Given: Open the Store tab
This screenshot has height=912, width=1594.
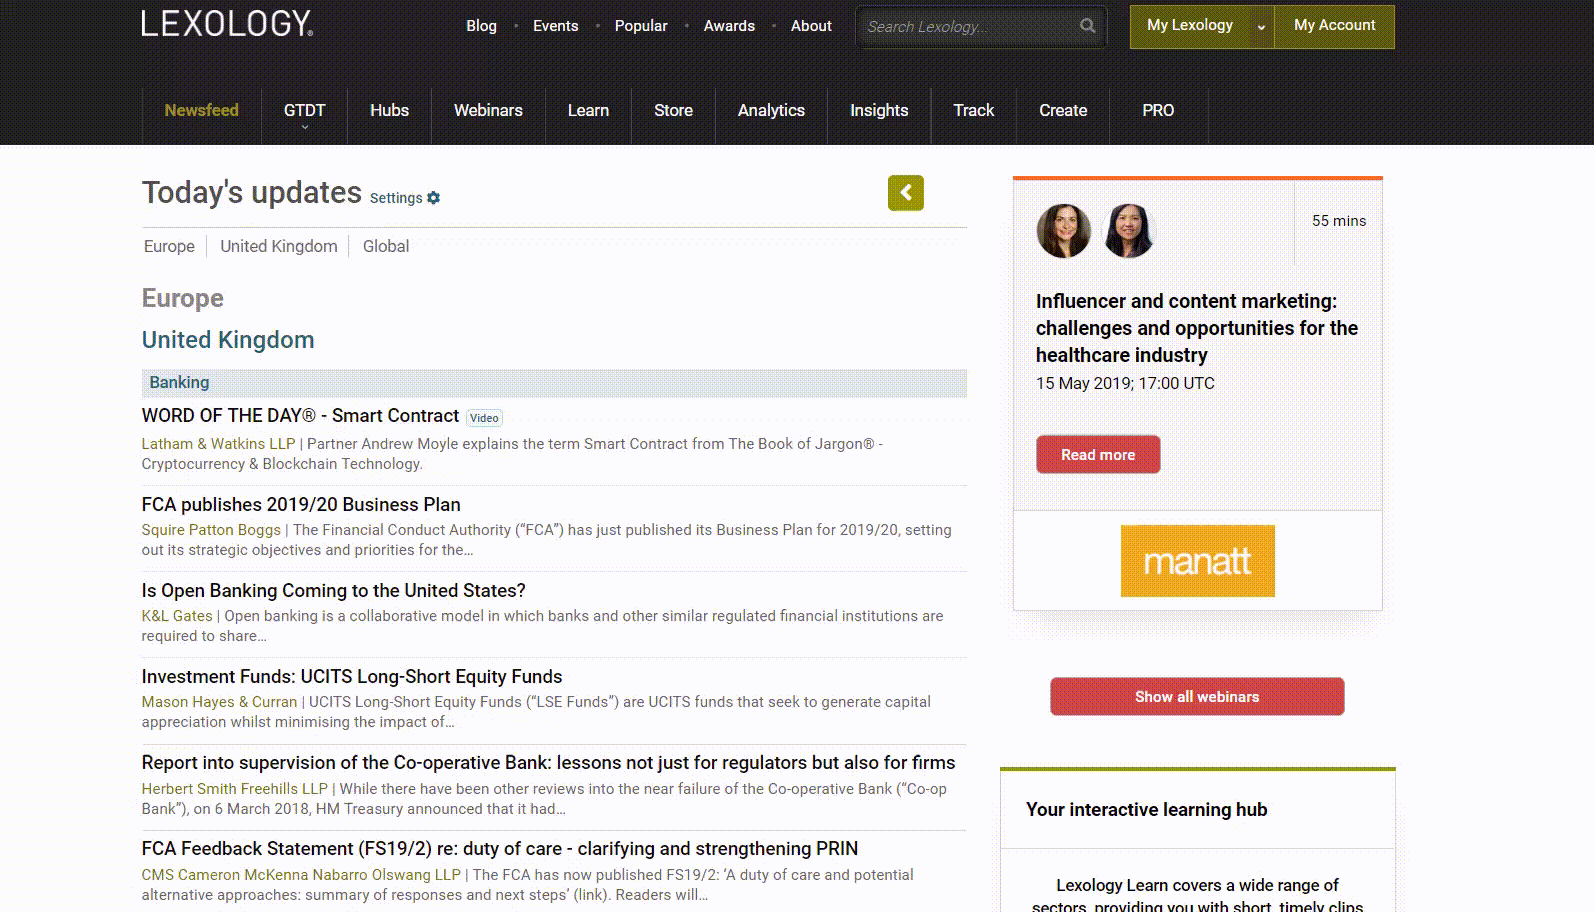Looking at the screenshot, I should click(x=673, y=110).
